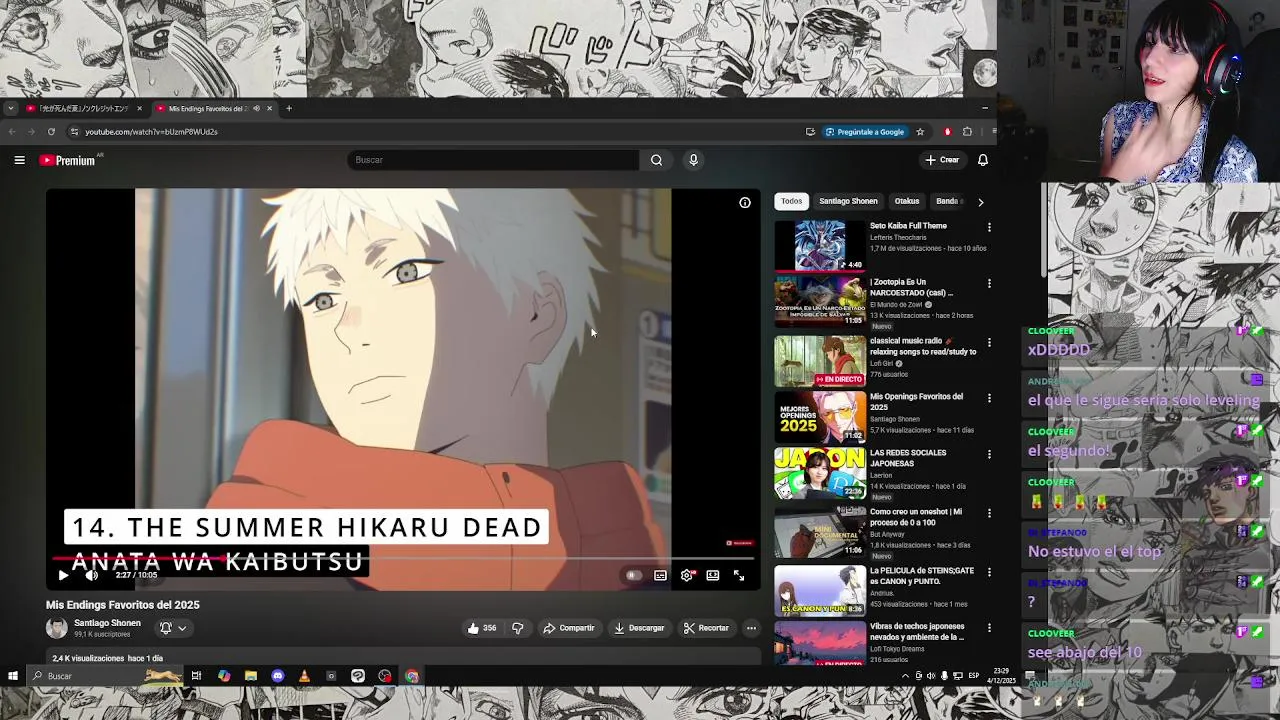
Task: Switch to the first Japanese-titled browser tab
Action: click(84, 108)
